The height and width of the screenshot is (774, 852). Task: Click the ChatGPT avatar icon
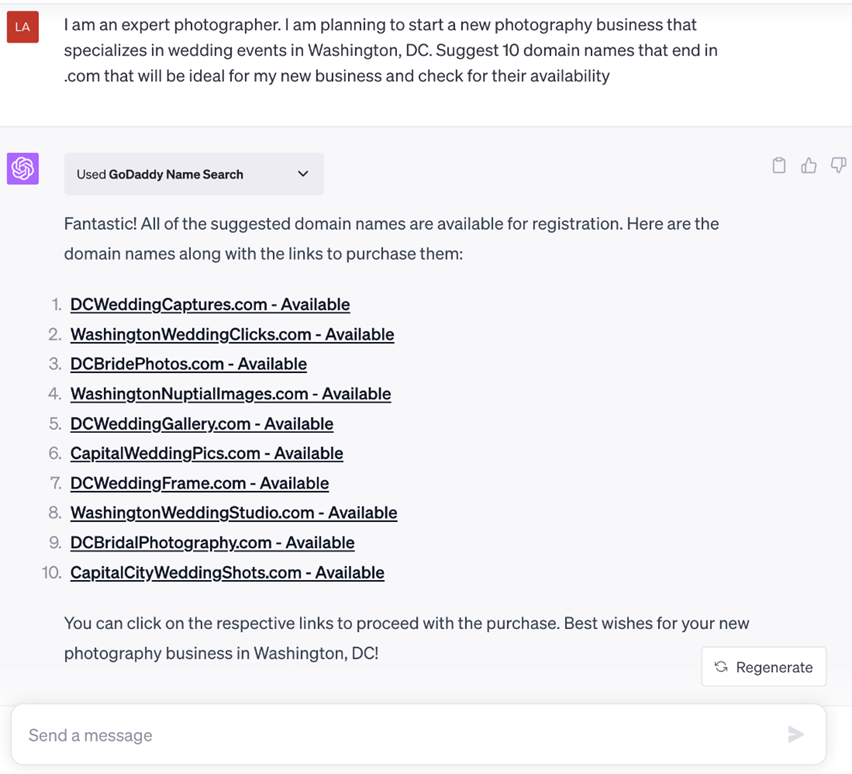(23, 168)
